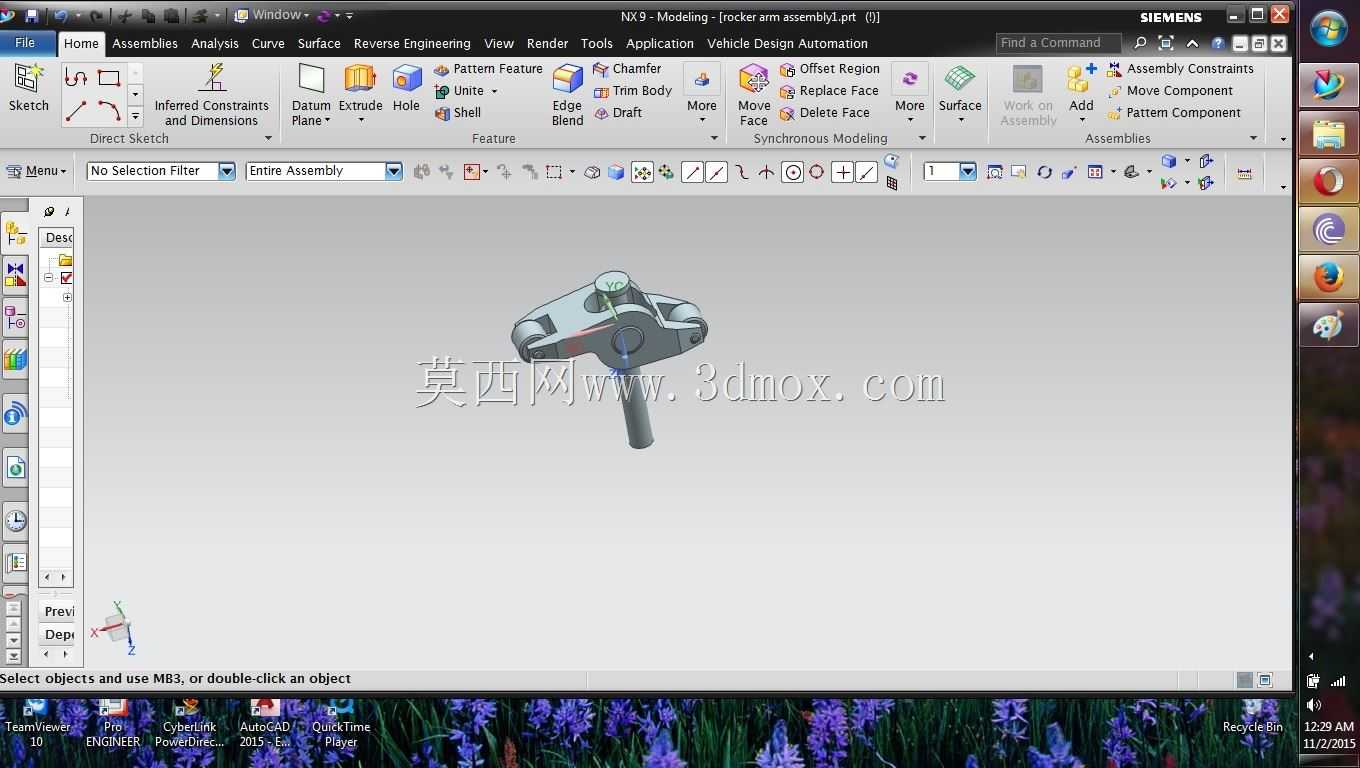
Task: Open the Surface tool
Action: (960, 95)
